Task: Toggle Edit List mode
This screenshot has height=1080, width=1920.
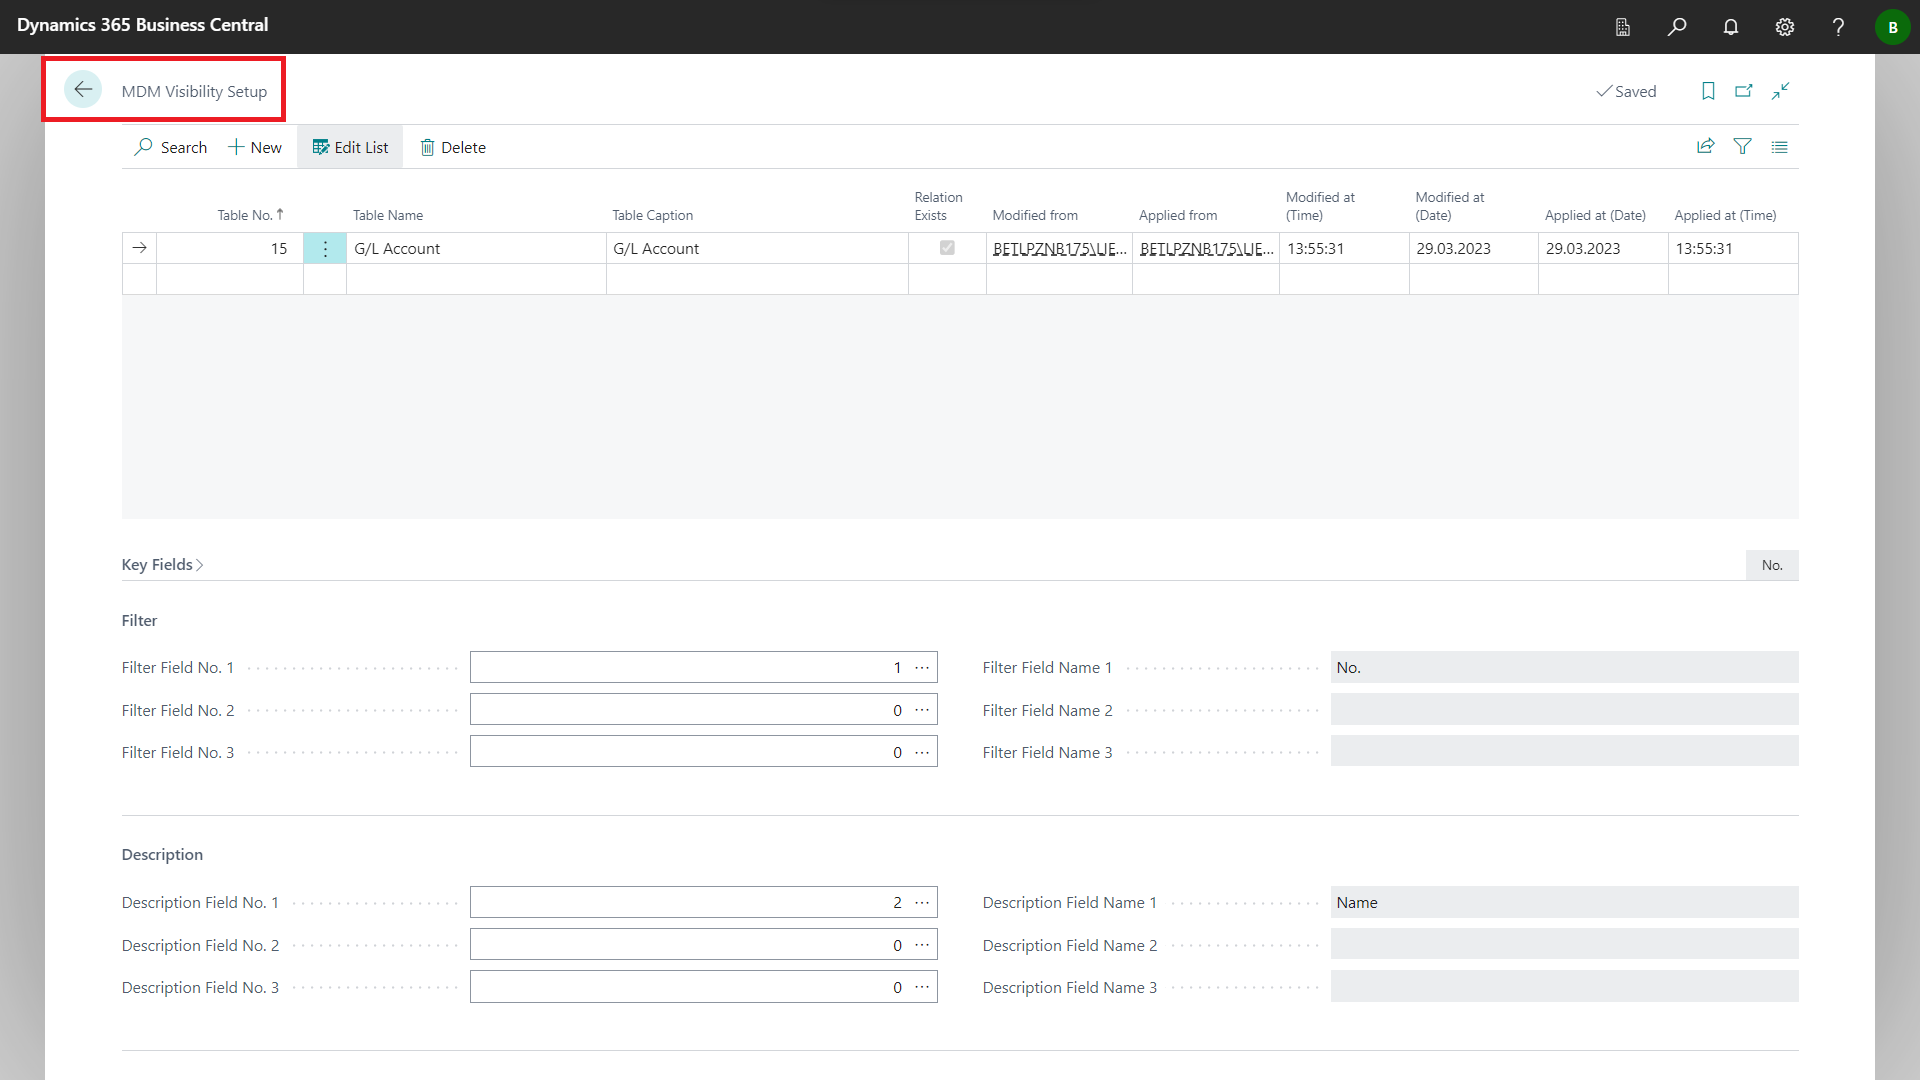Action: pos(350,147)
